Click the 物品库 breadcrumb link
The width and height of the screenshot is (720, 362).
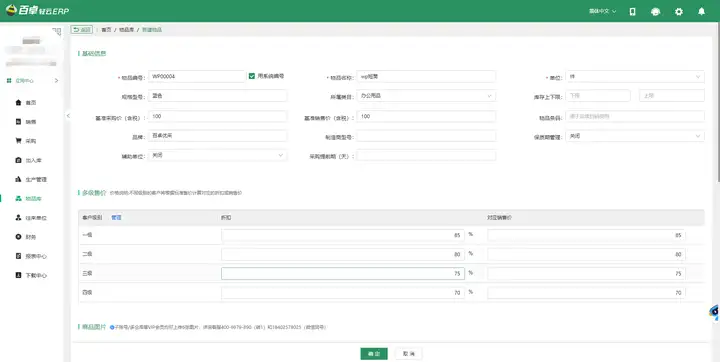tap(126, 30)
